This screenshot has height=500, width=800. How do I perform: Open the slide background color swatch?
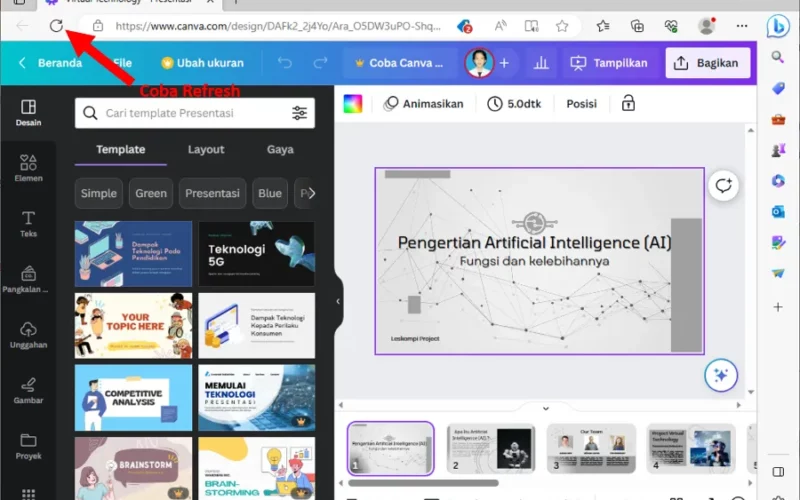point(353,104)
